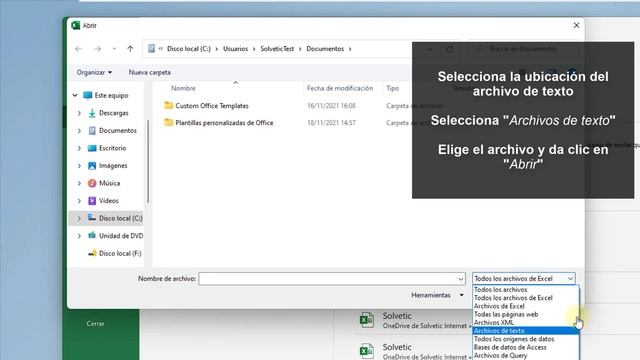Sort by Nombre column header
Viewport: 640px width, 360px height.
click(x=183, y=88)
